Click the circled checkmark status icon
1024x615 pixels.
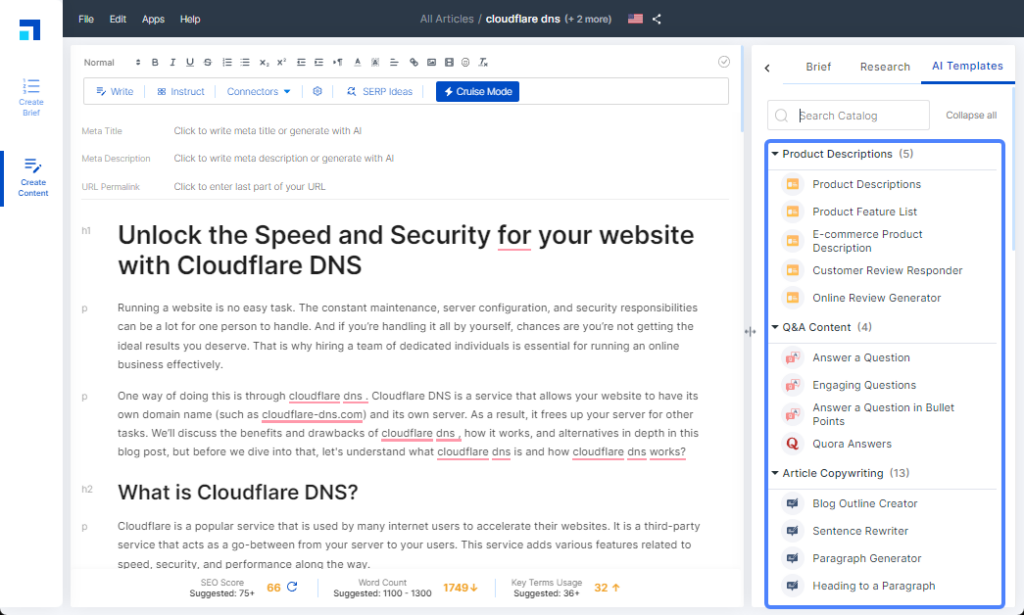724,62
